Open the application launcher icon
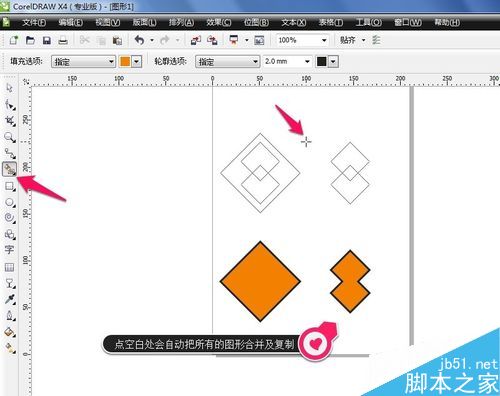 (x=234, y=40)
